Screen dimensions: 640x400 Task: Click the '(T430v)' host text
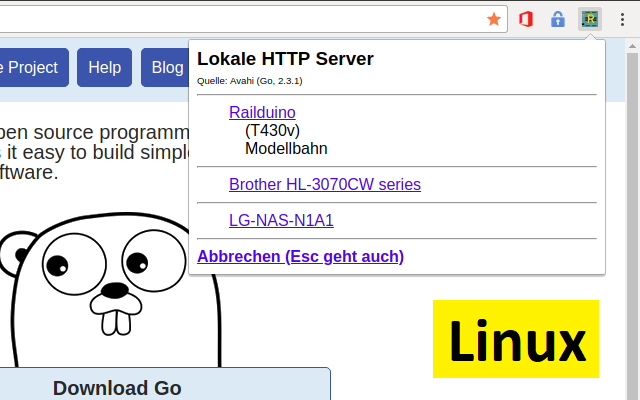pos(272,131)
